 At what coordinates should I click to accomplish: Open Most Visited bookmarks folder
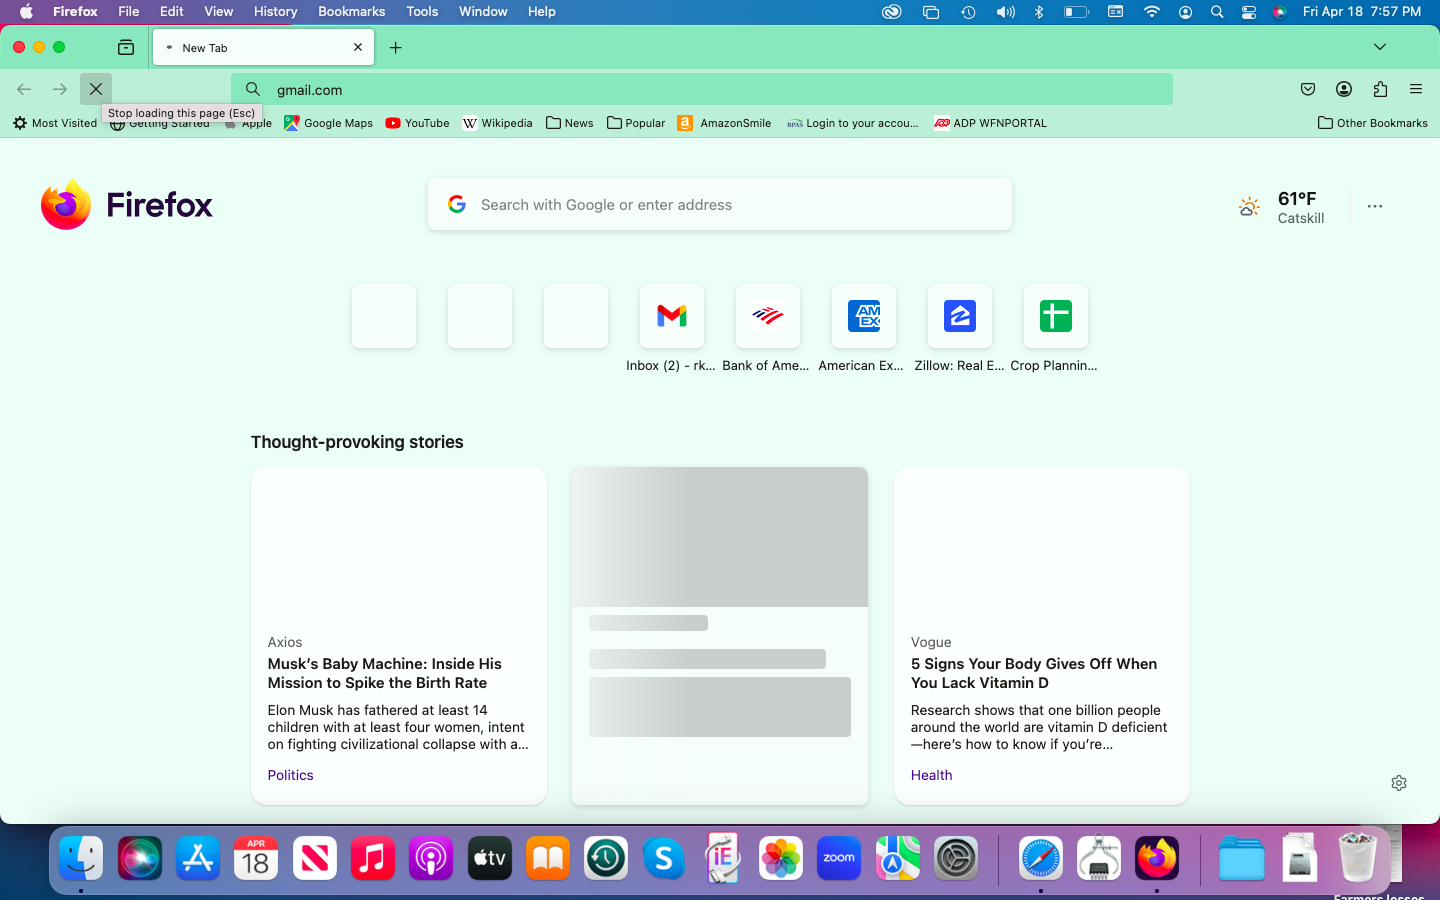point(55,123)
